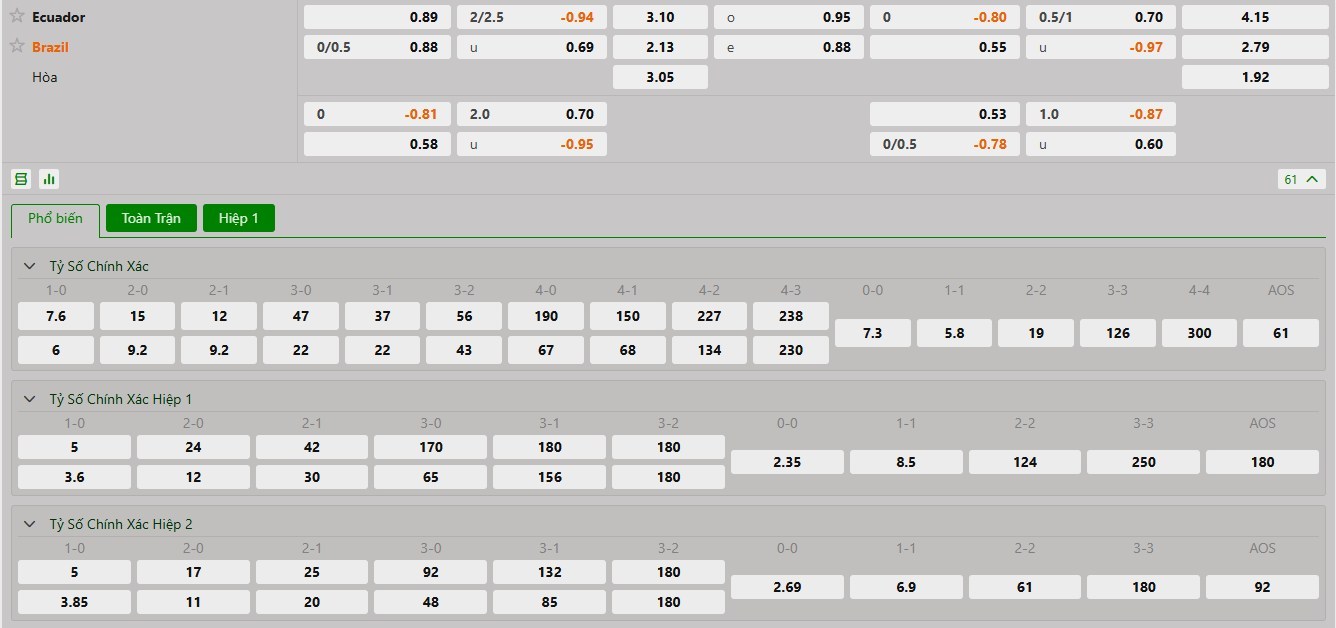
Task: Pick first-half handicap odds 0.55
Action: pyautogui.click(x=945, y=47)
